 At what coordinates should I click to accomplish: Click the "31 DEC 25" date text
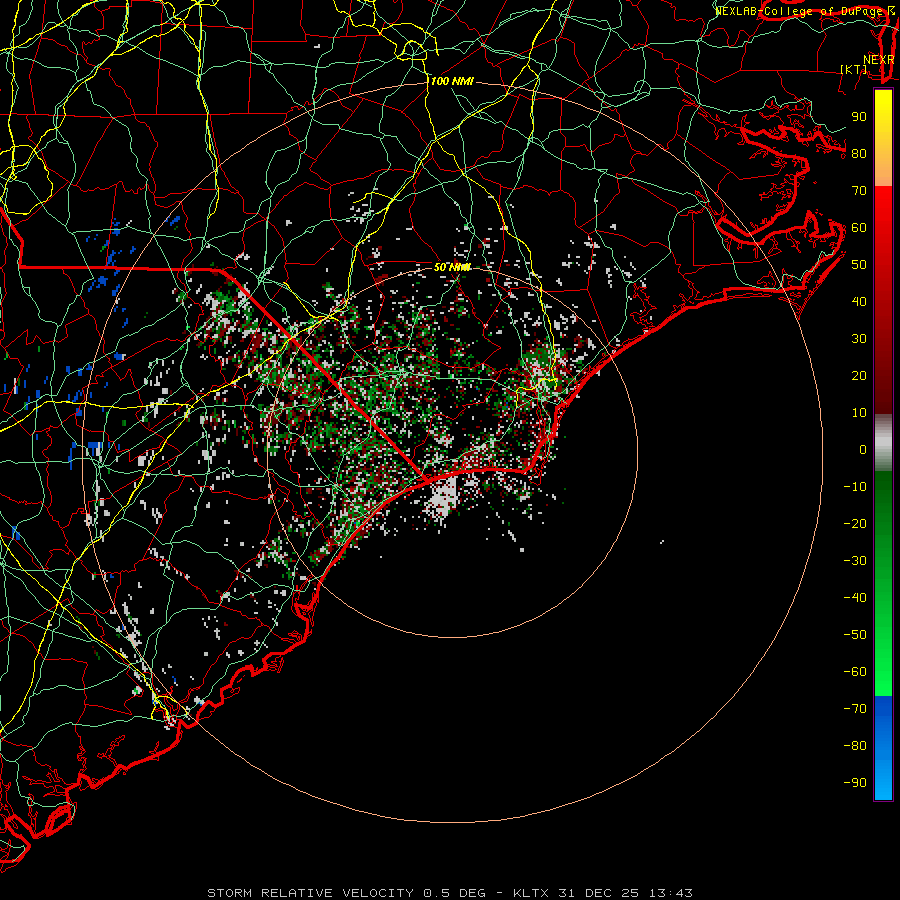(x=599, y=893)
